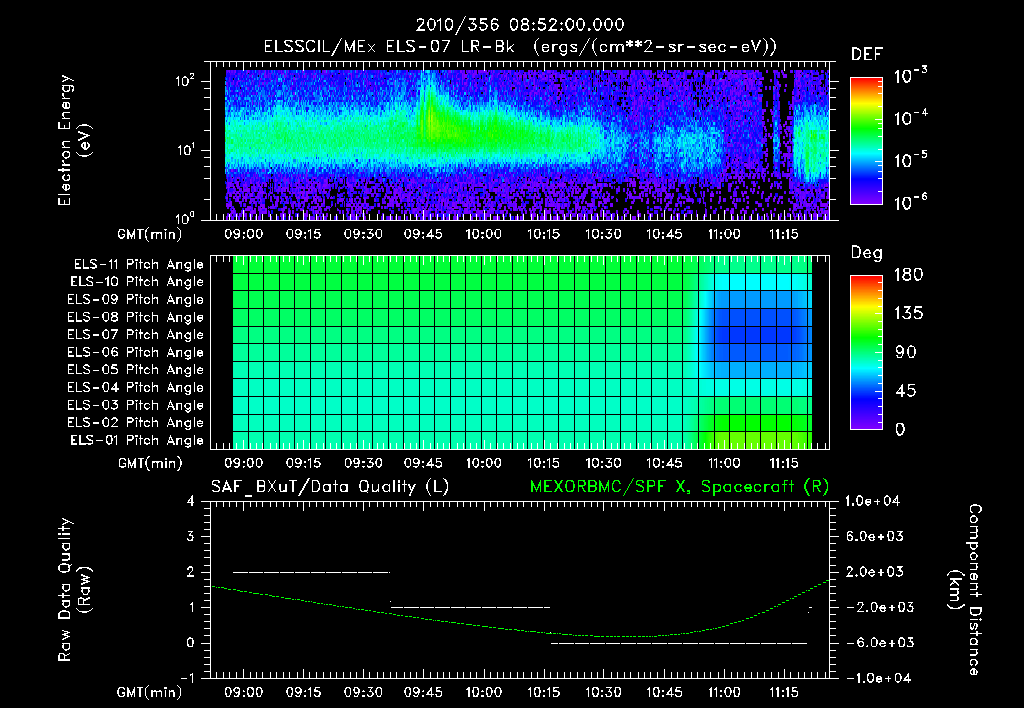
Task: Click the 10^0 electron energy tick label
Action: [185, 217]
